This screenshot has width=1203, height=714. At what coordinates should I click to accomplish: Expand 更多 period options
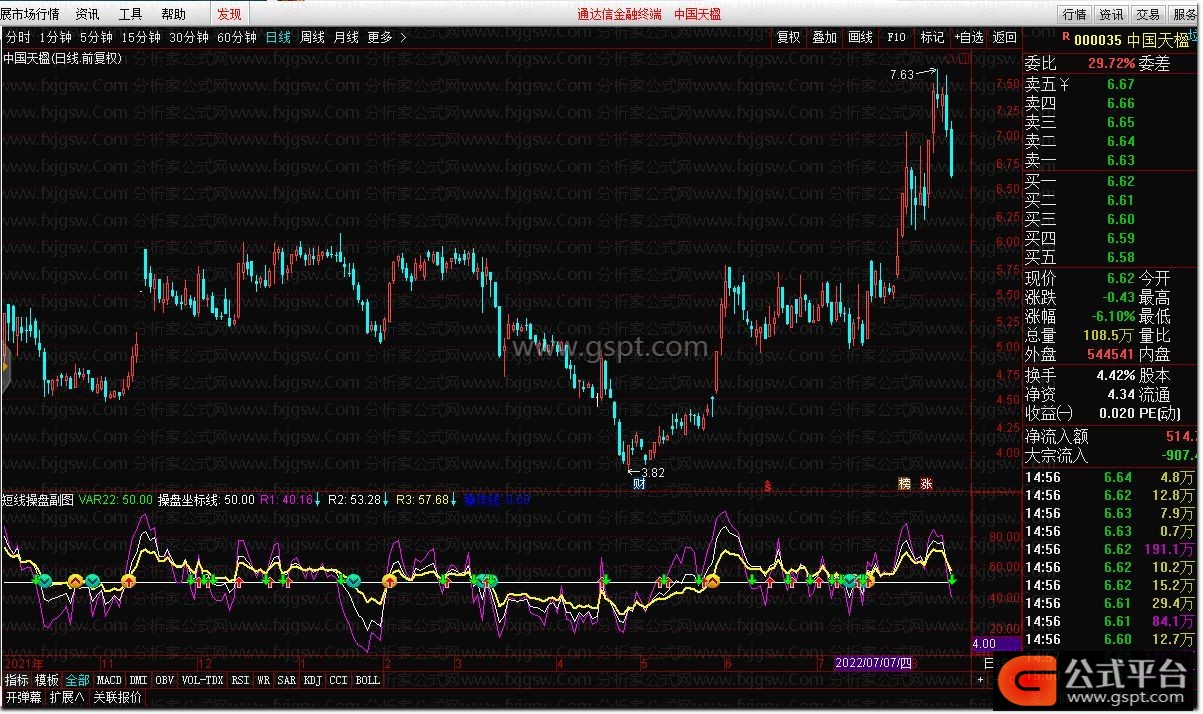tap(387, 37)
